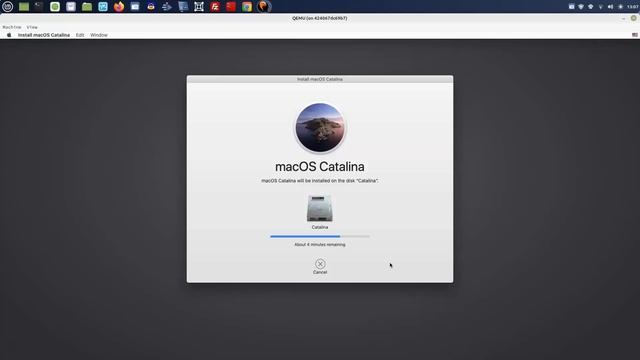Open the Edit menu in the macOS menu bar
The image size is (640, 360).
[80, 35]
